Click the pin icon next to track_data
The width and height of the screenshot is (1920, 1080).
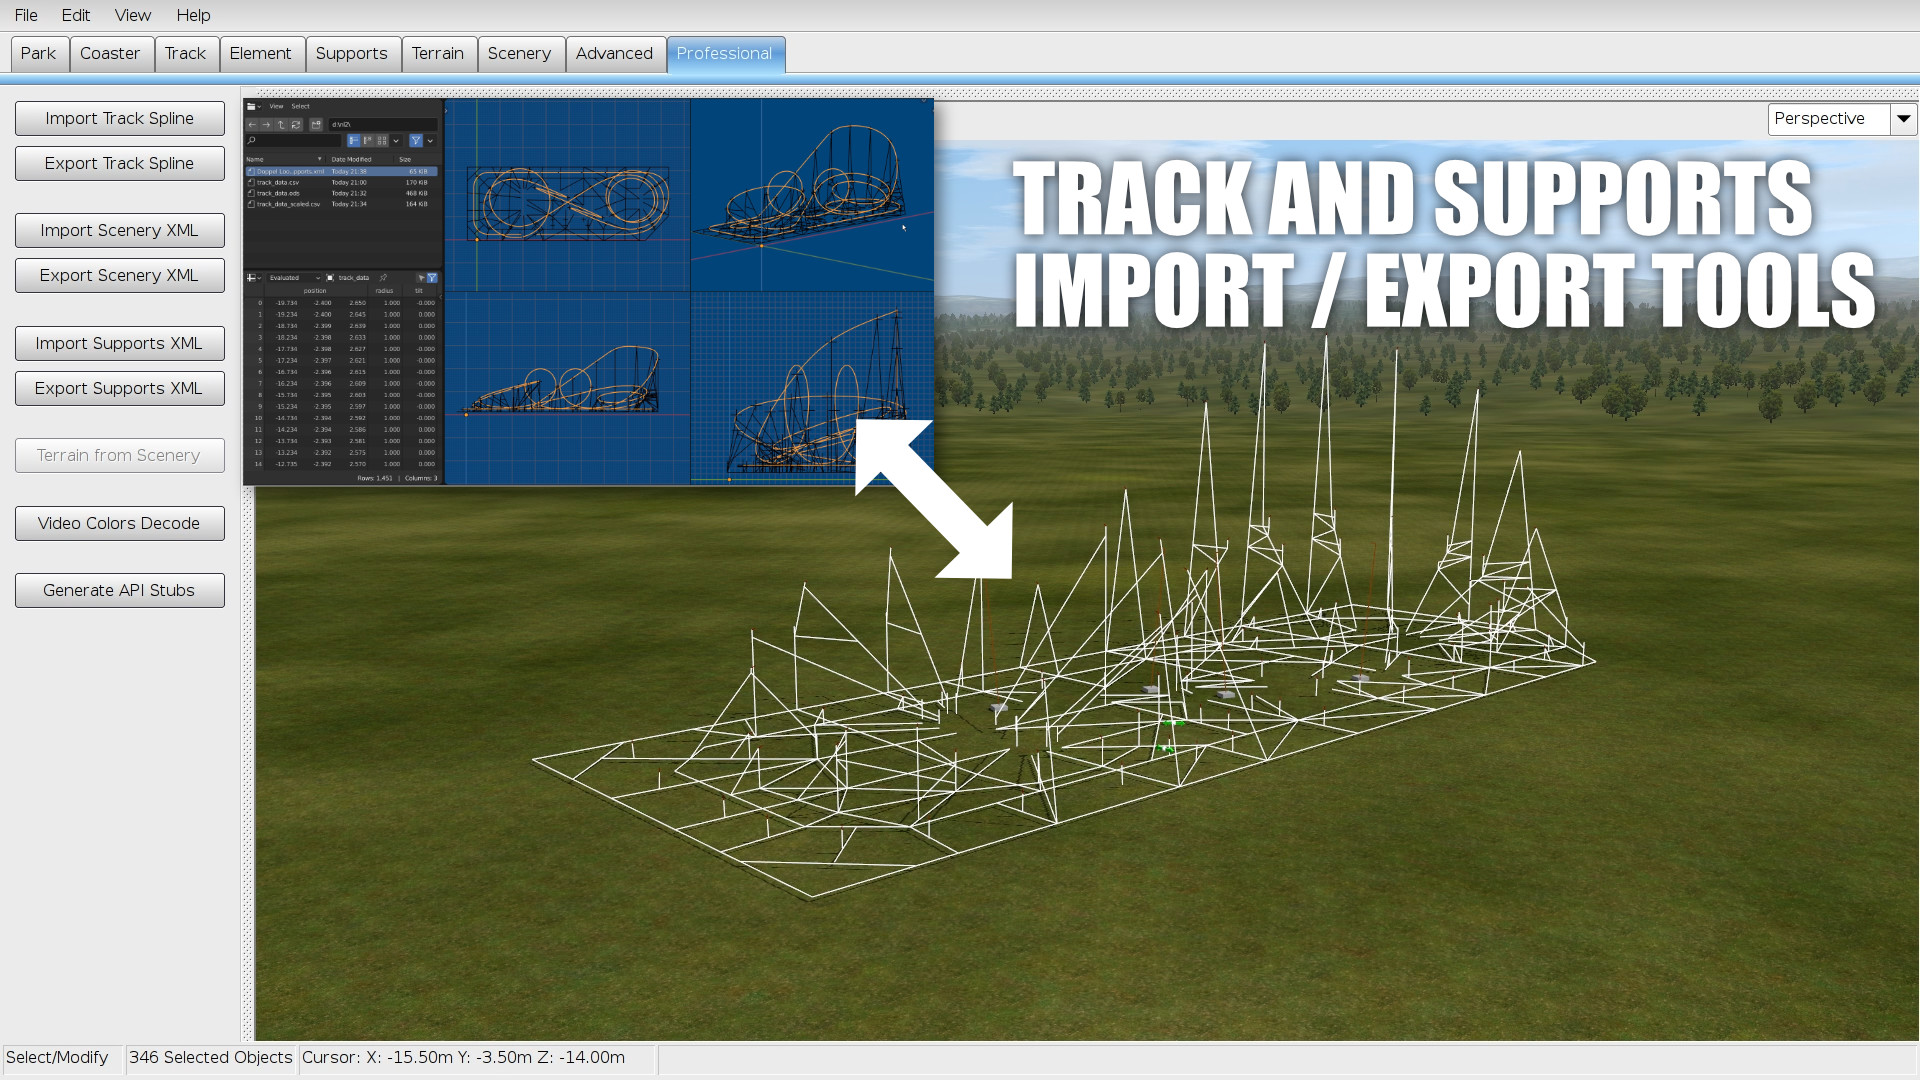[383, 278]
